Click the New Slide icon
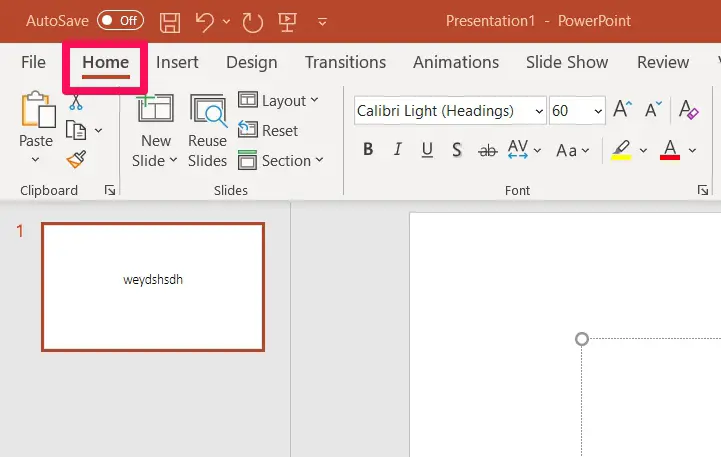 coord(155,109)
